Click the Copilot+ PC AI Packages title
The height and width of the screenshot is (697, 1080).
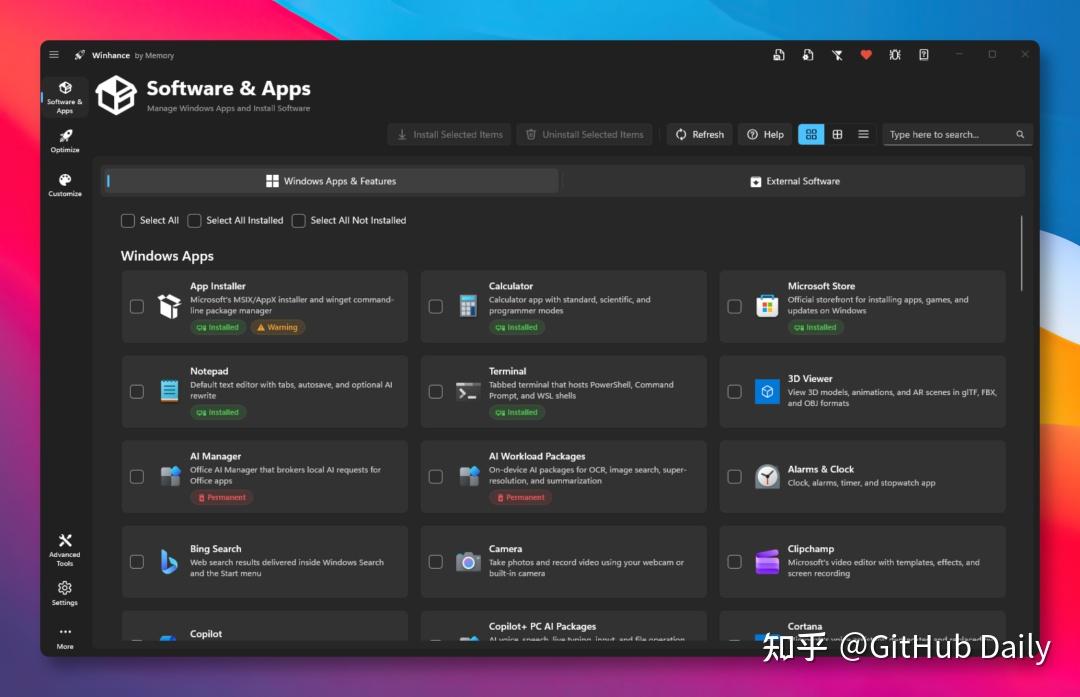click(x=542, y=626)
